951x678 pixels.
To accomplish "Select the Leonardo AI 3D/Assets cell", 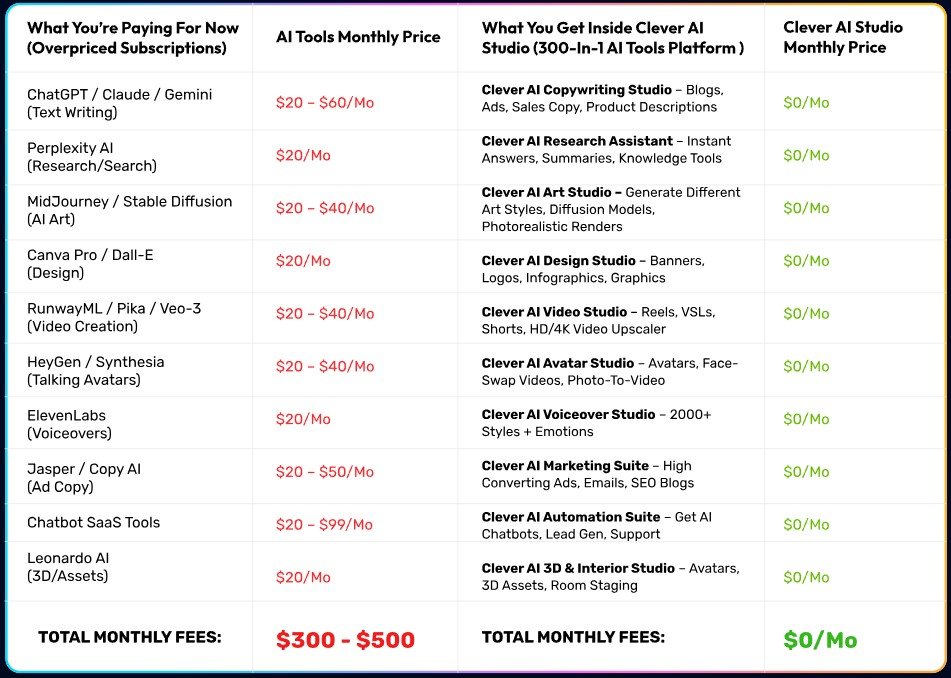I will (69, 567).
